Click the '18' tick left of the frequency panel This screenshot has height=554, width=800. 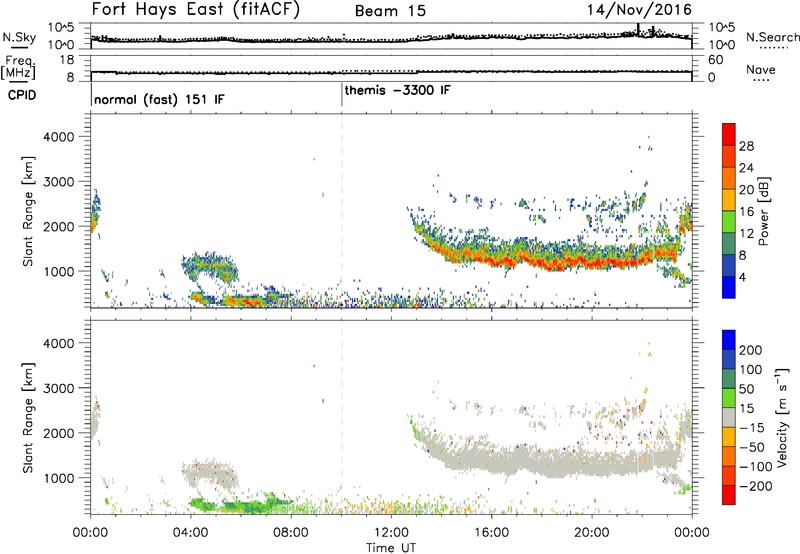pos(66,60)
